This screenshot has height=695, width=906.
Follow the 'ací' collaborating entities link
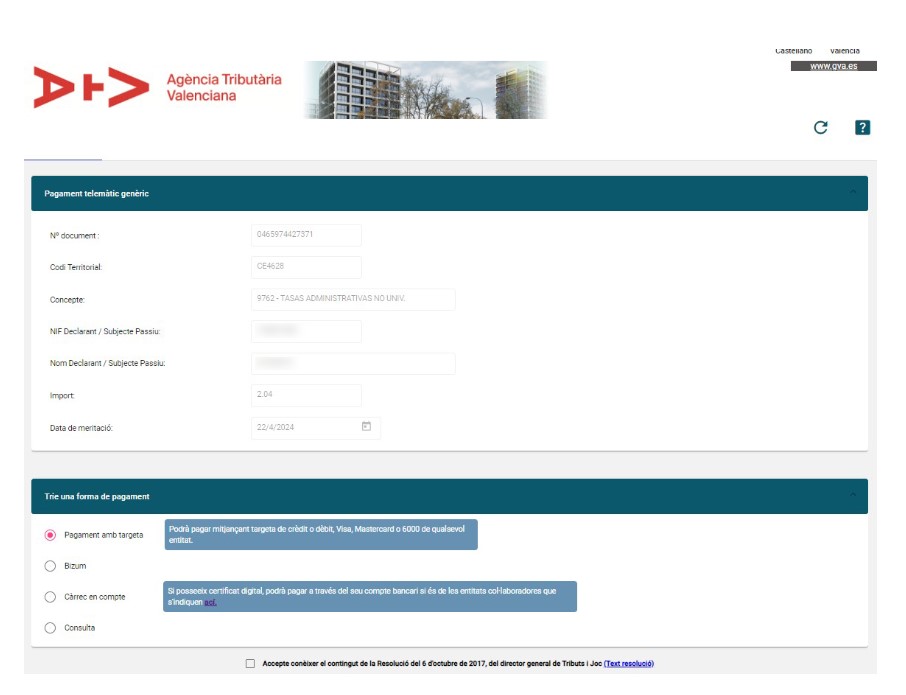pos(210,603)
